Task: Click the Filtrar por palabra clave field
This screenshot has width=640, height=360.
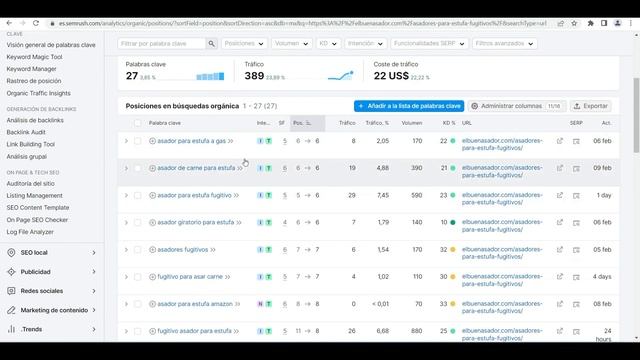Action: pyautogui.click(x=162, y=44)
